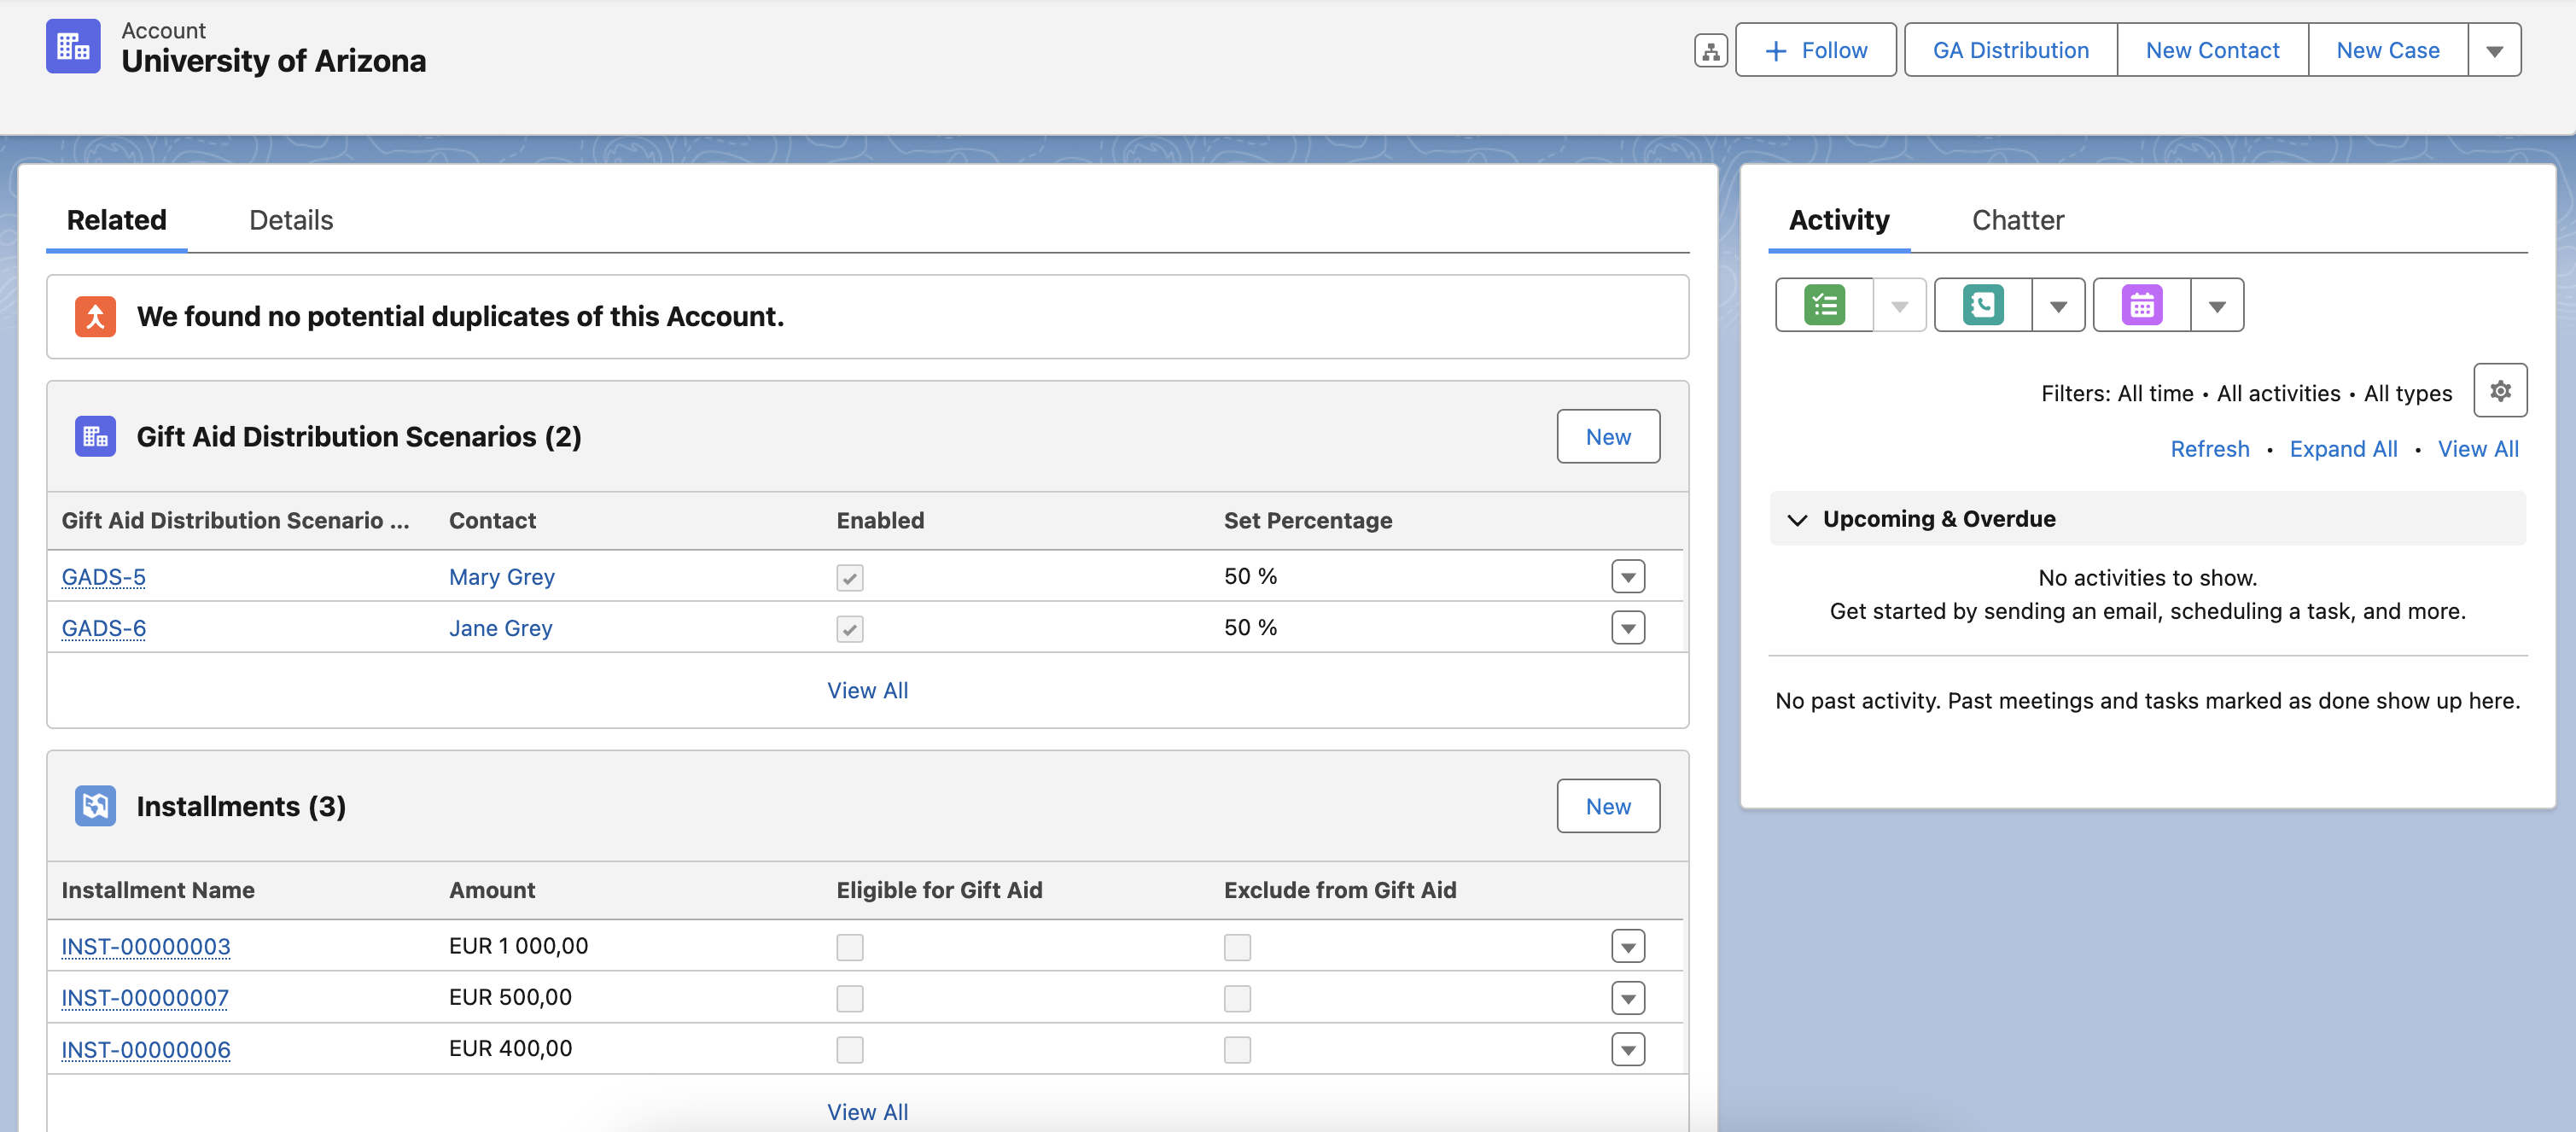Open the Mary Grey contact link
The image size is (2576, 1132).
(502, 577)
